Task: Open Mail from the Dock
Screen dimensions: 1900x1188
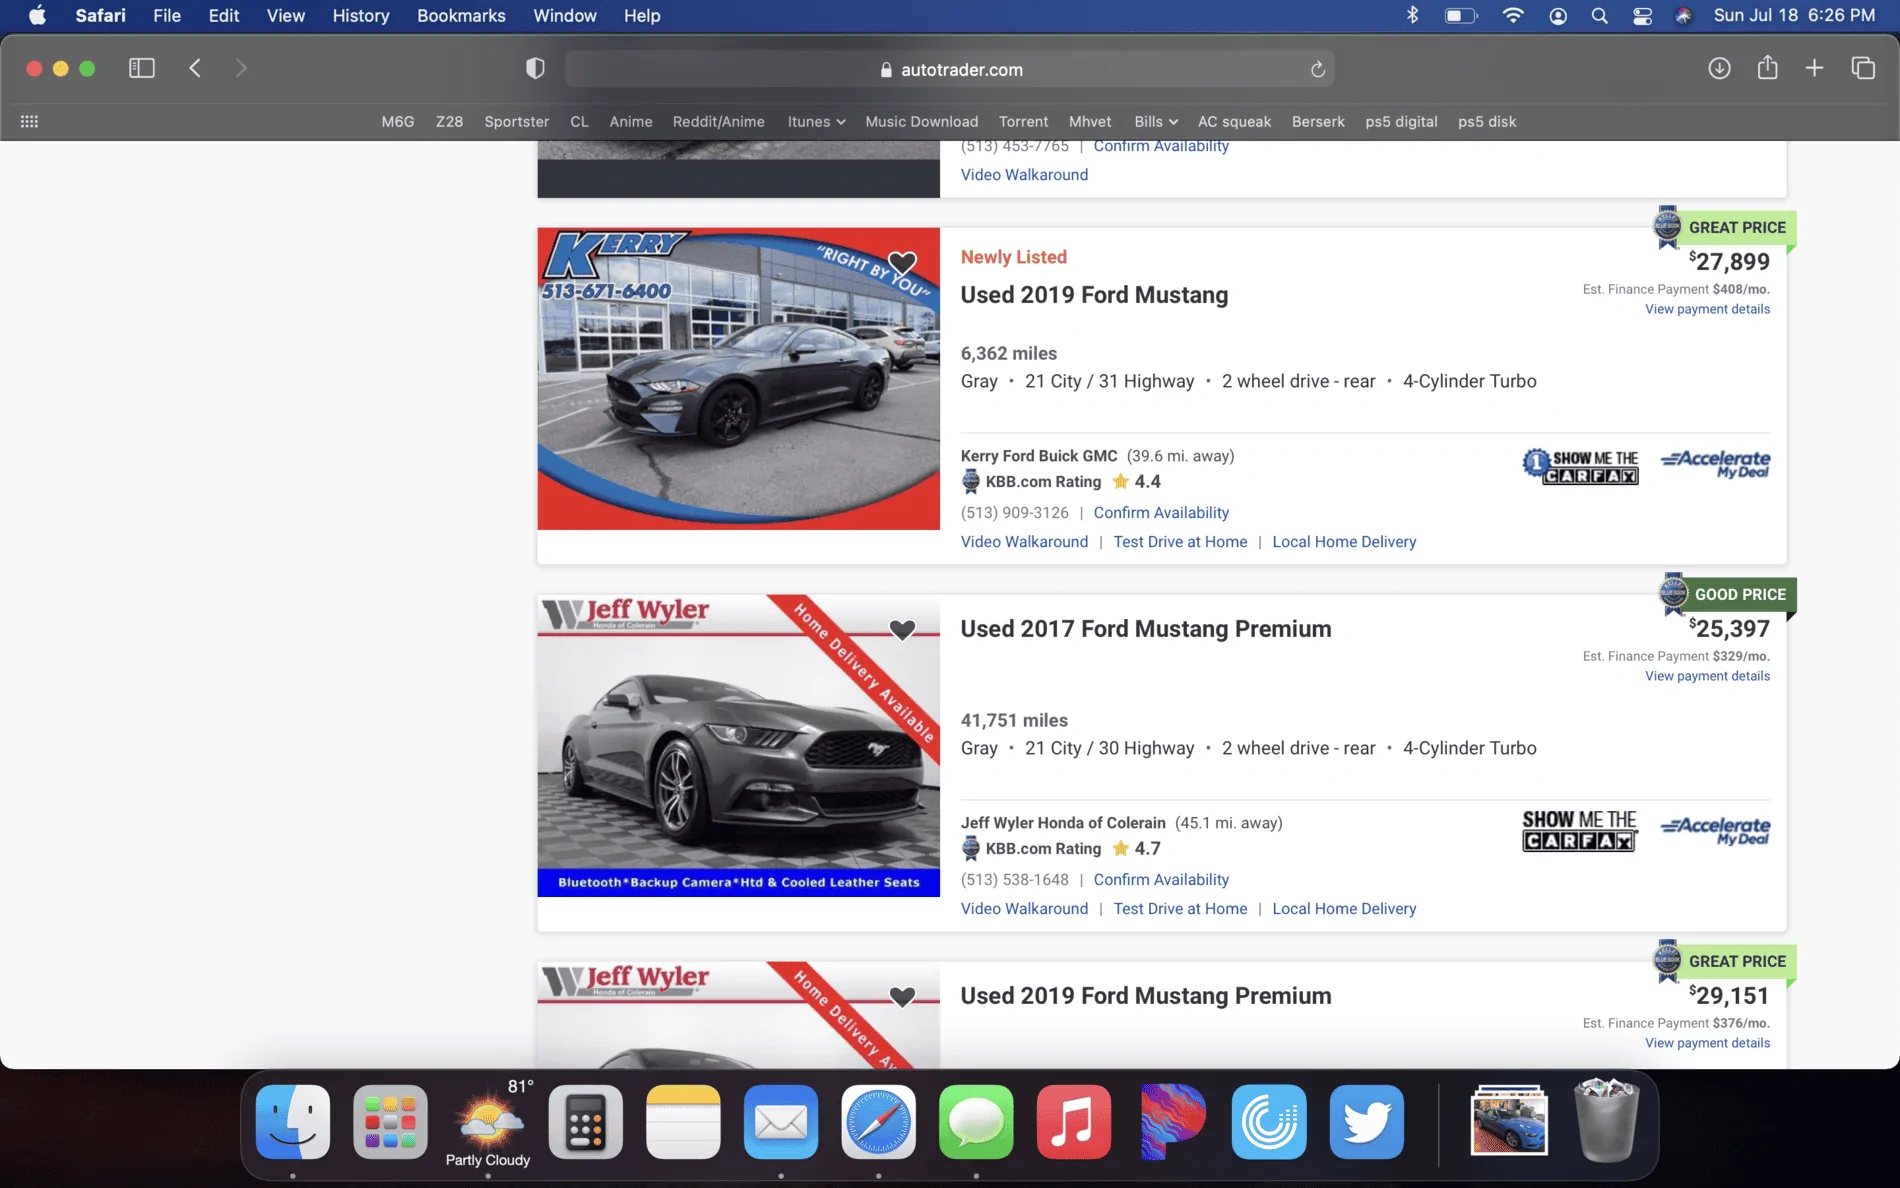Action: [780, 1121]
